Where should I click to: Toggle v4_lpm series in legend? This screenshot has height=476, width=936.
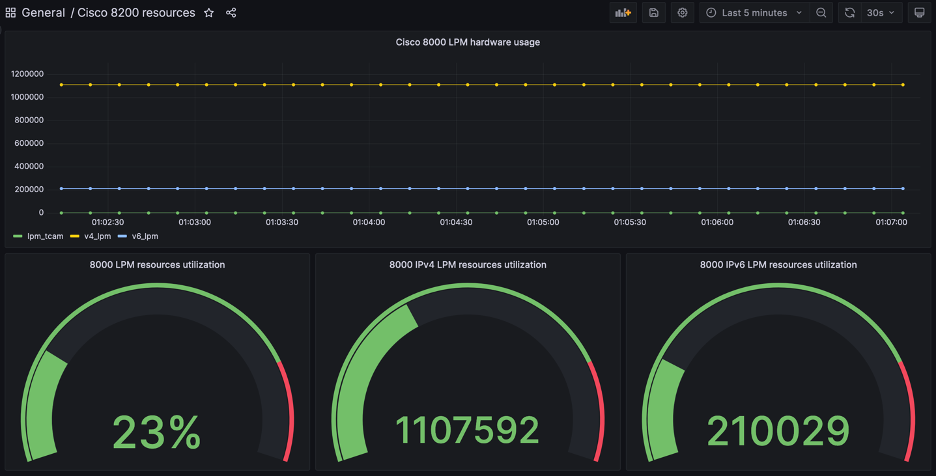pyautogui.click(x=97, y=237)
